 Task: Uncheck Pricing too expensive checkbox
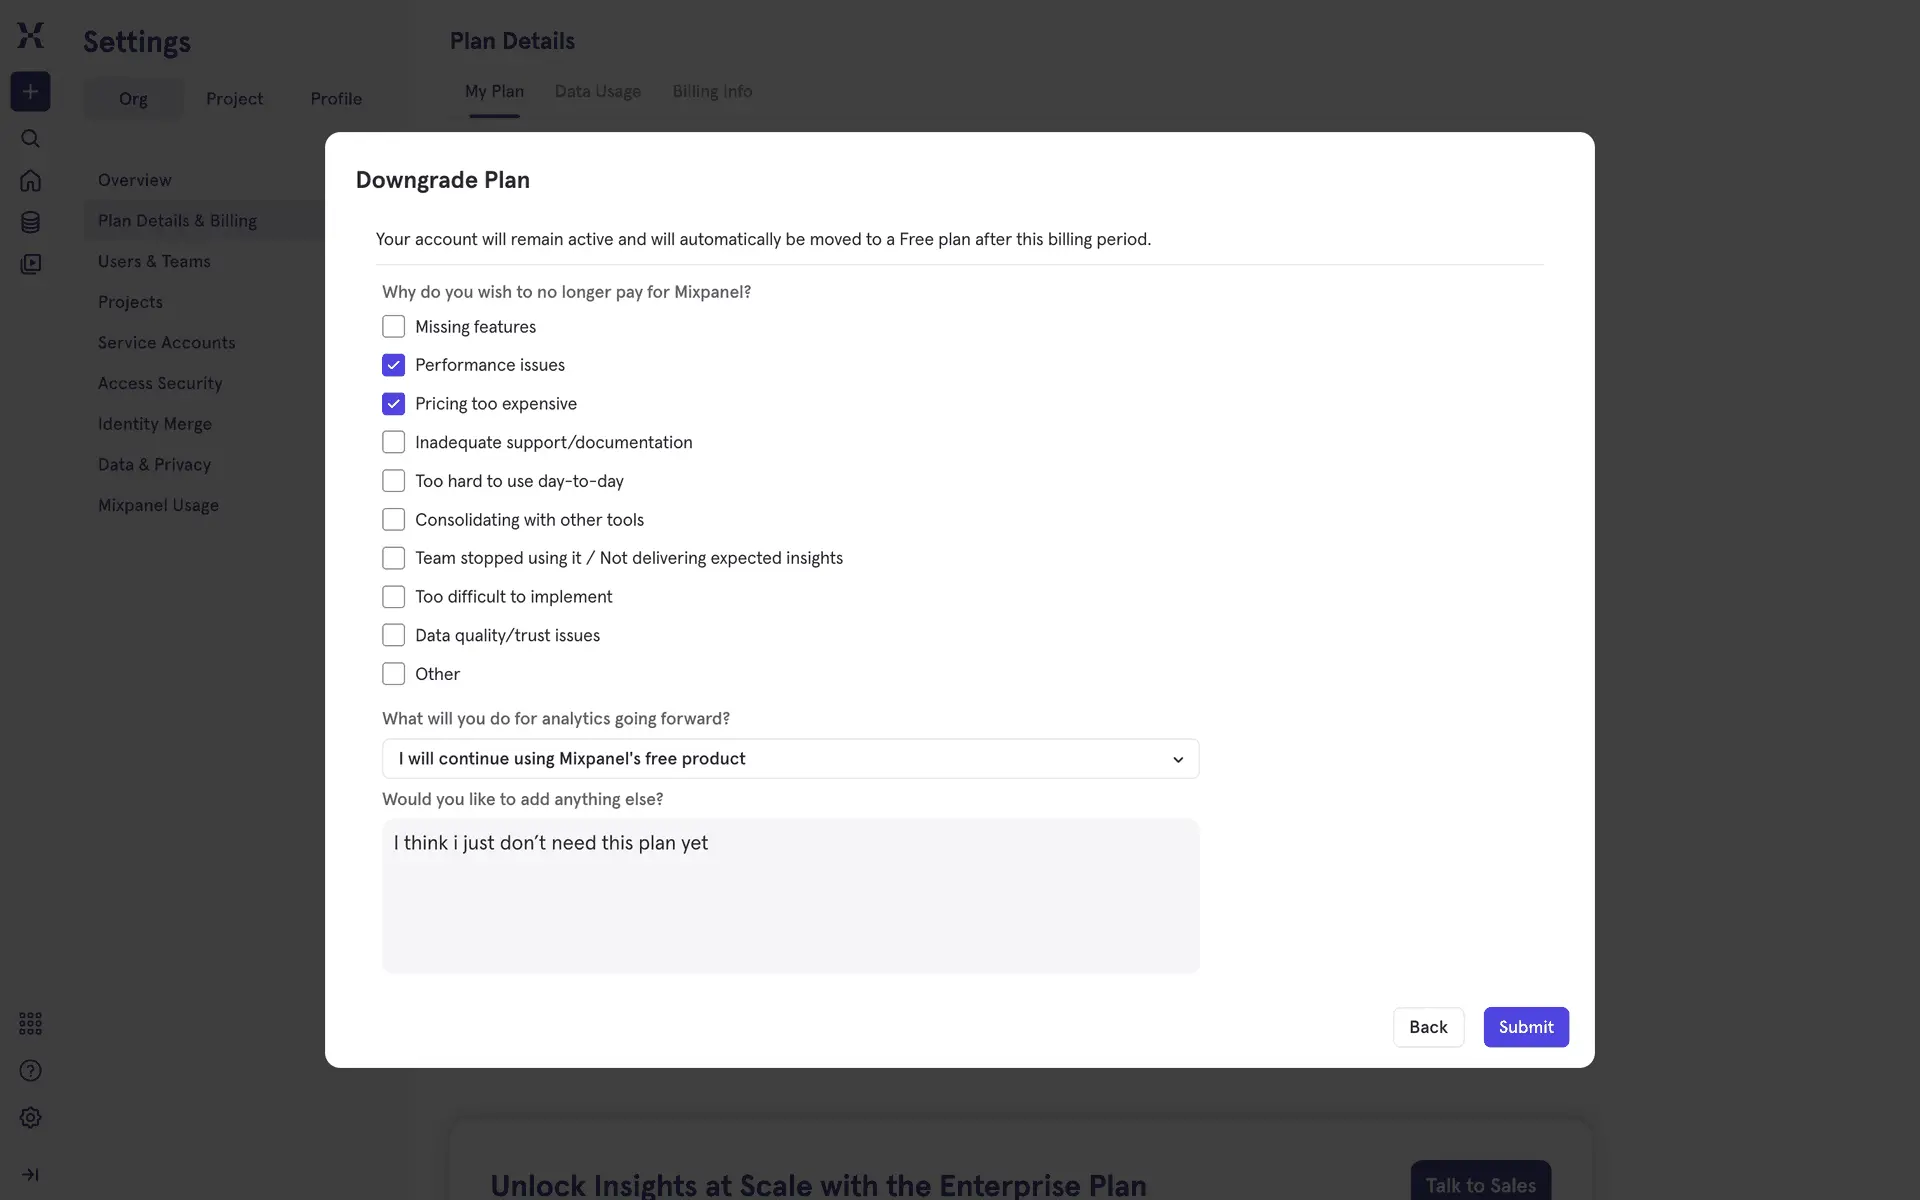394,404
